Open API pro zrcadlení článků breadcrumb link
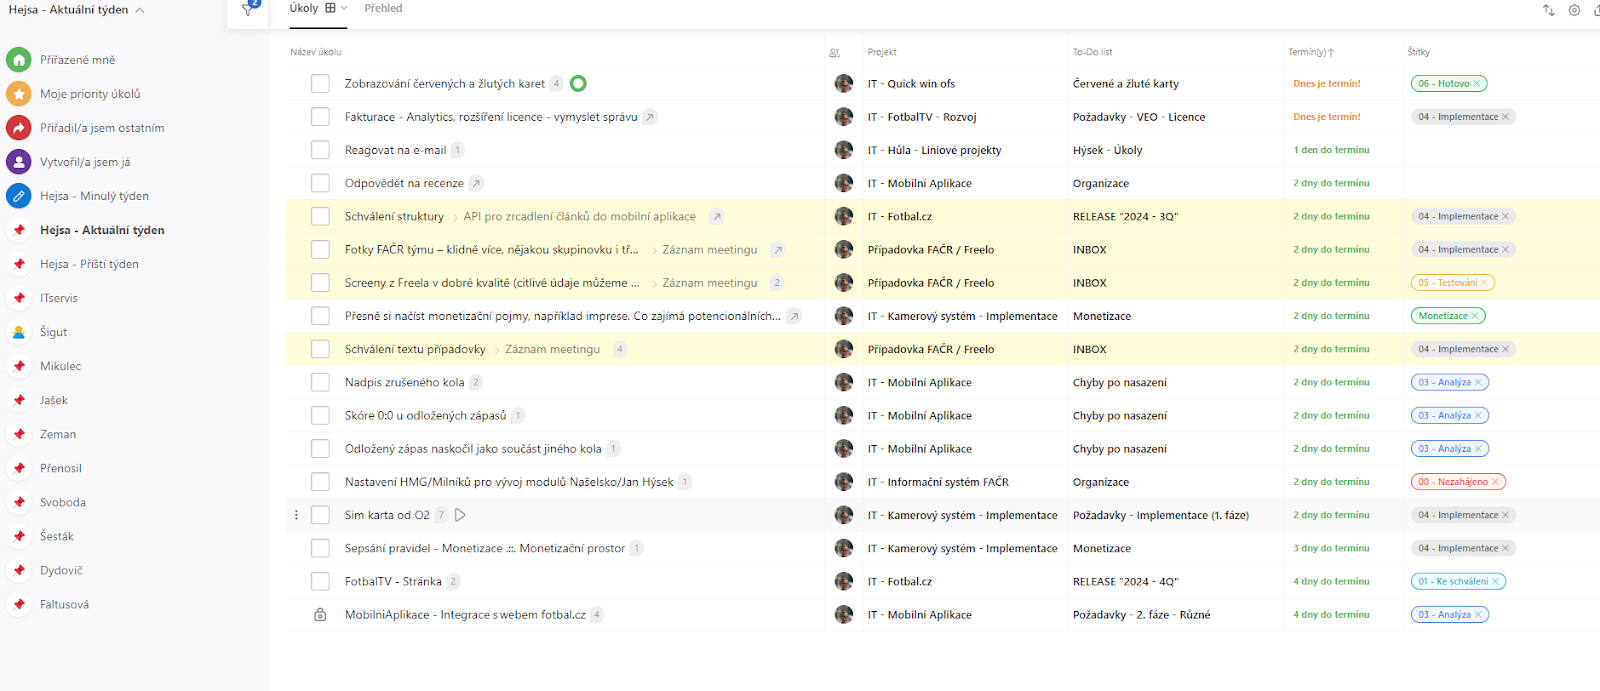The width and height of the screenshot is (1600, 691). coord(580,216)
